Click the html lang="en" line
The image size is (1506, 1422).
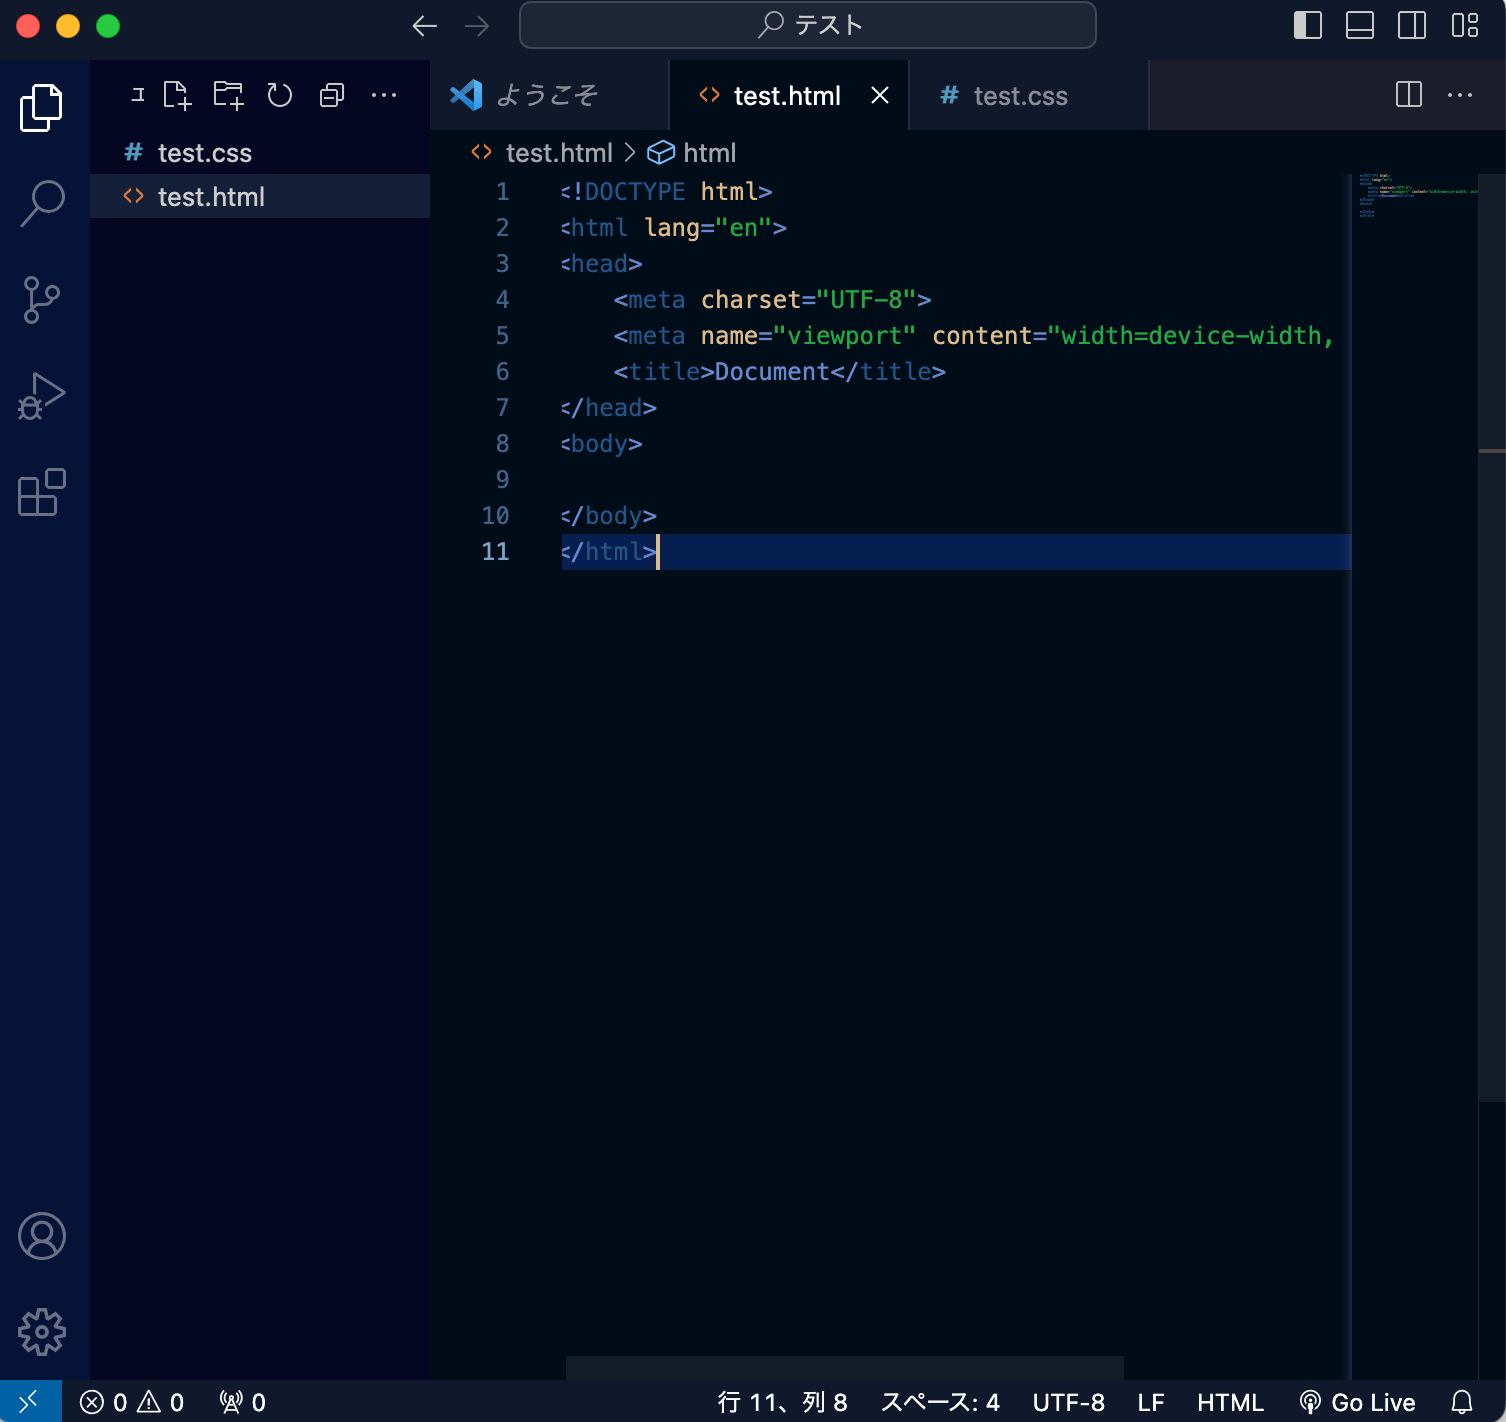673,227
